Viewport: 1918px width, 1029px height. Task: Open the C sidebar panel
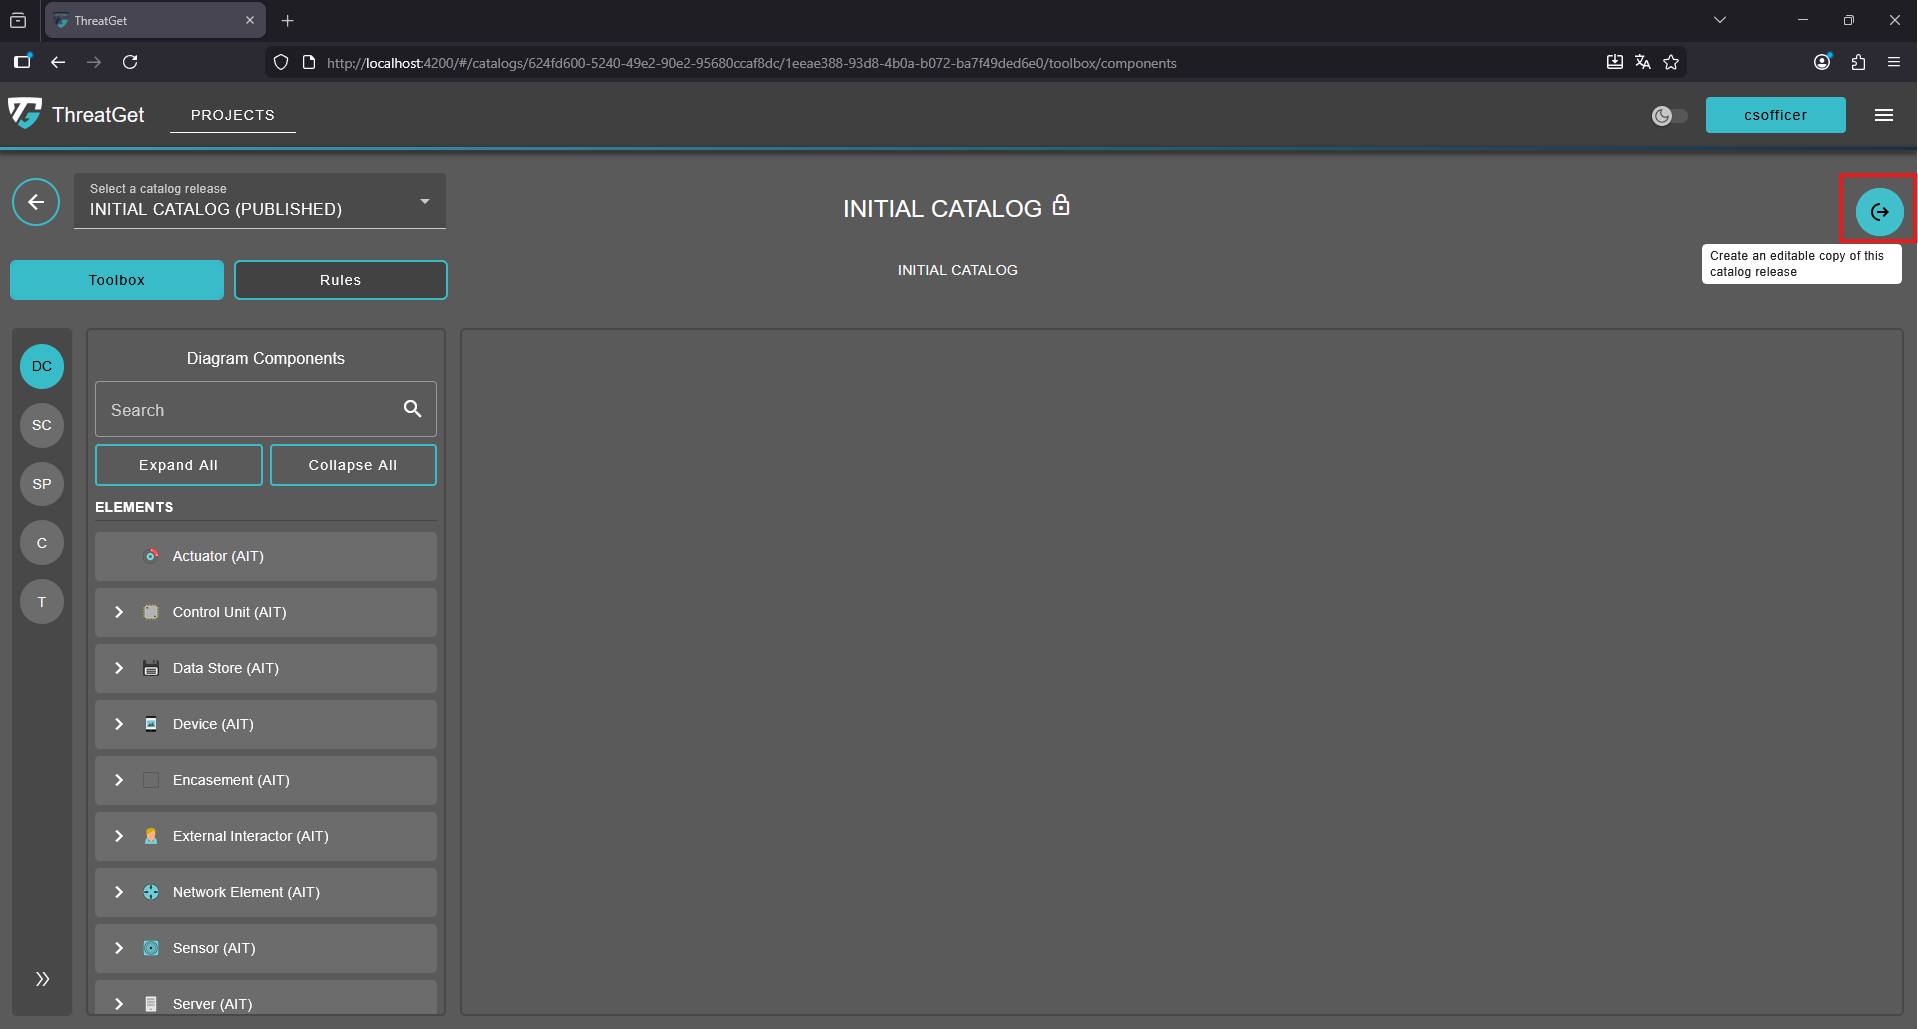[41, 543]
